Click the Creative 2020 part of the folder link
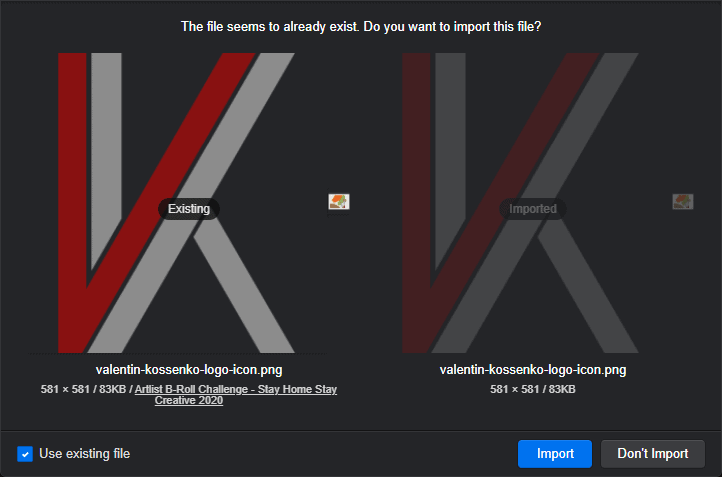 pyautogui.click(x=189, y=401)
